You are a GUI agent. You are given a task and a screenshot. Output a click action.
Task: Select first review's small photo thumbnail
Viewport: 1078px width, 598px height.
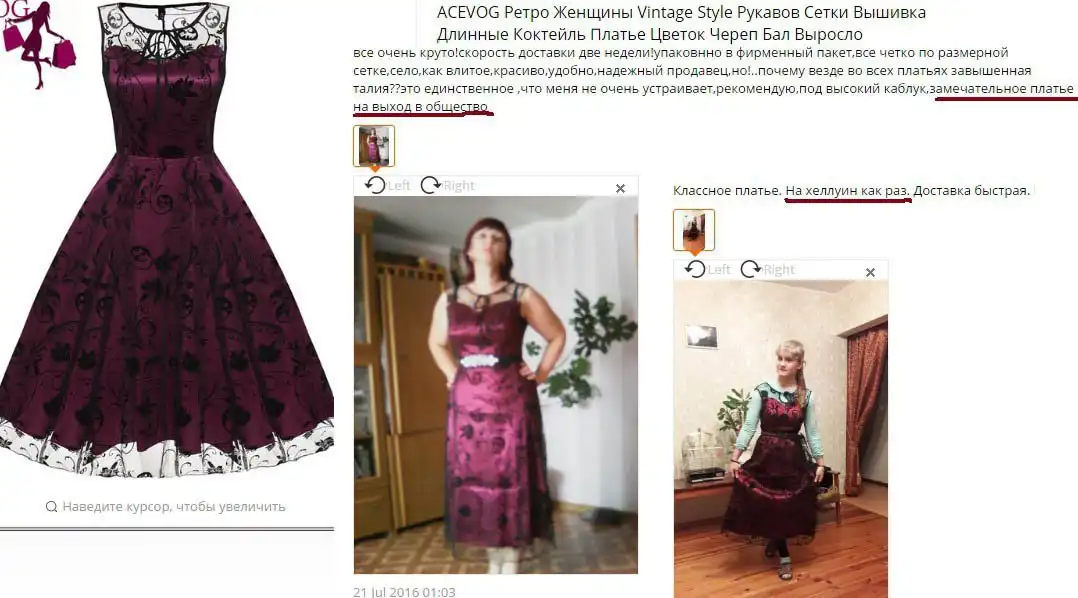(x=374, y=146)
